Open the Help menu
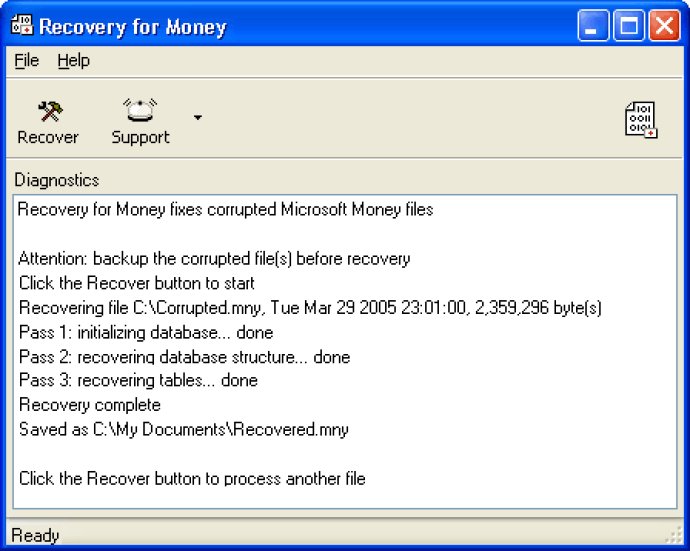 click(73, 60)
